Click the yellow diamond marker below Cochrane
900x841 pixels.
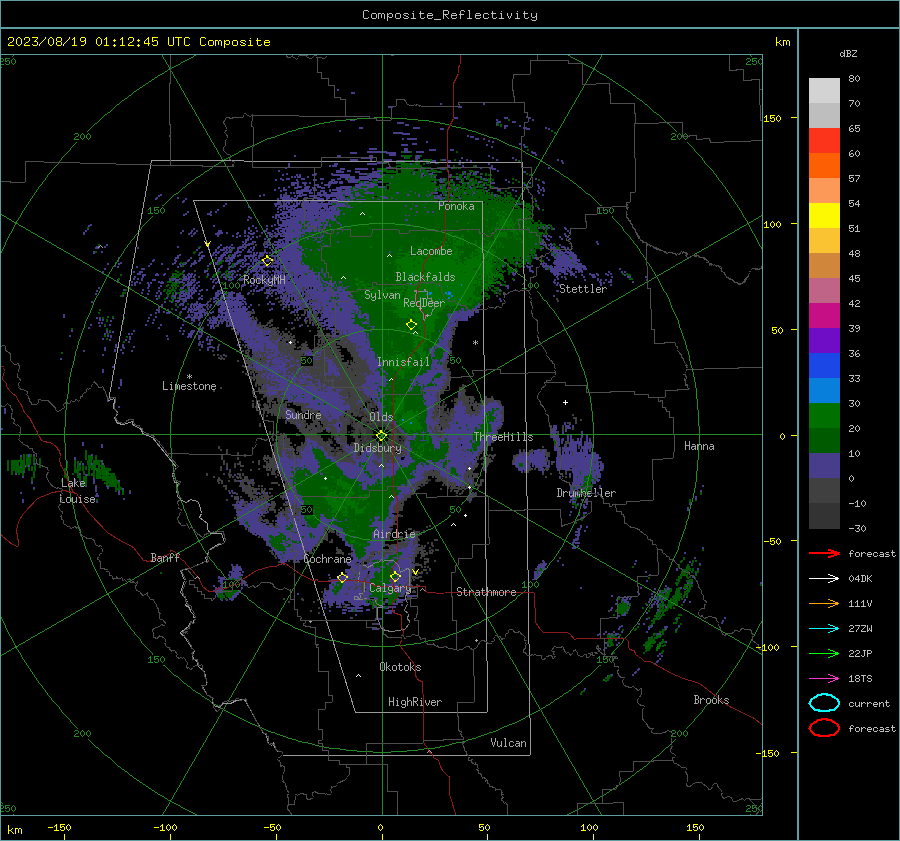[x=342, y=577]
